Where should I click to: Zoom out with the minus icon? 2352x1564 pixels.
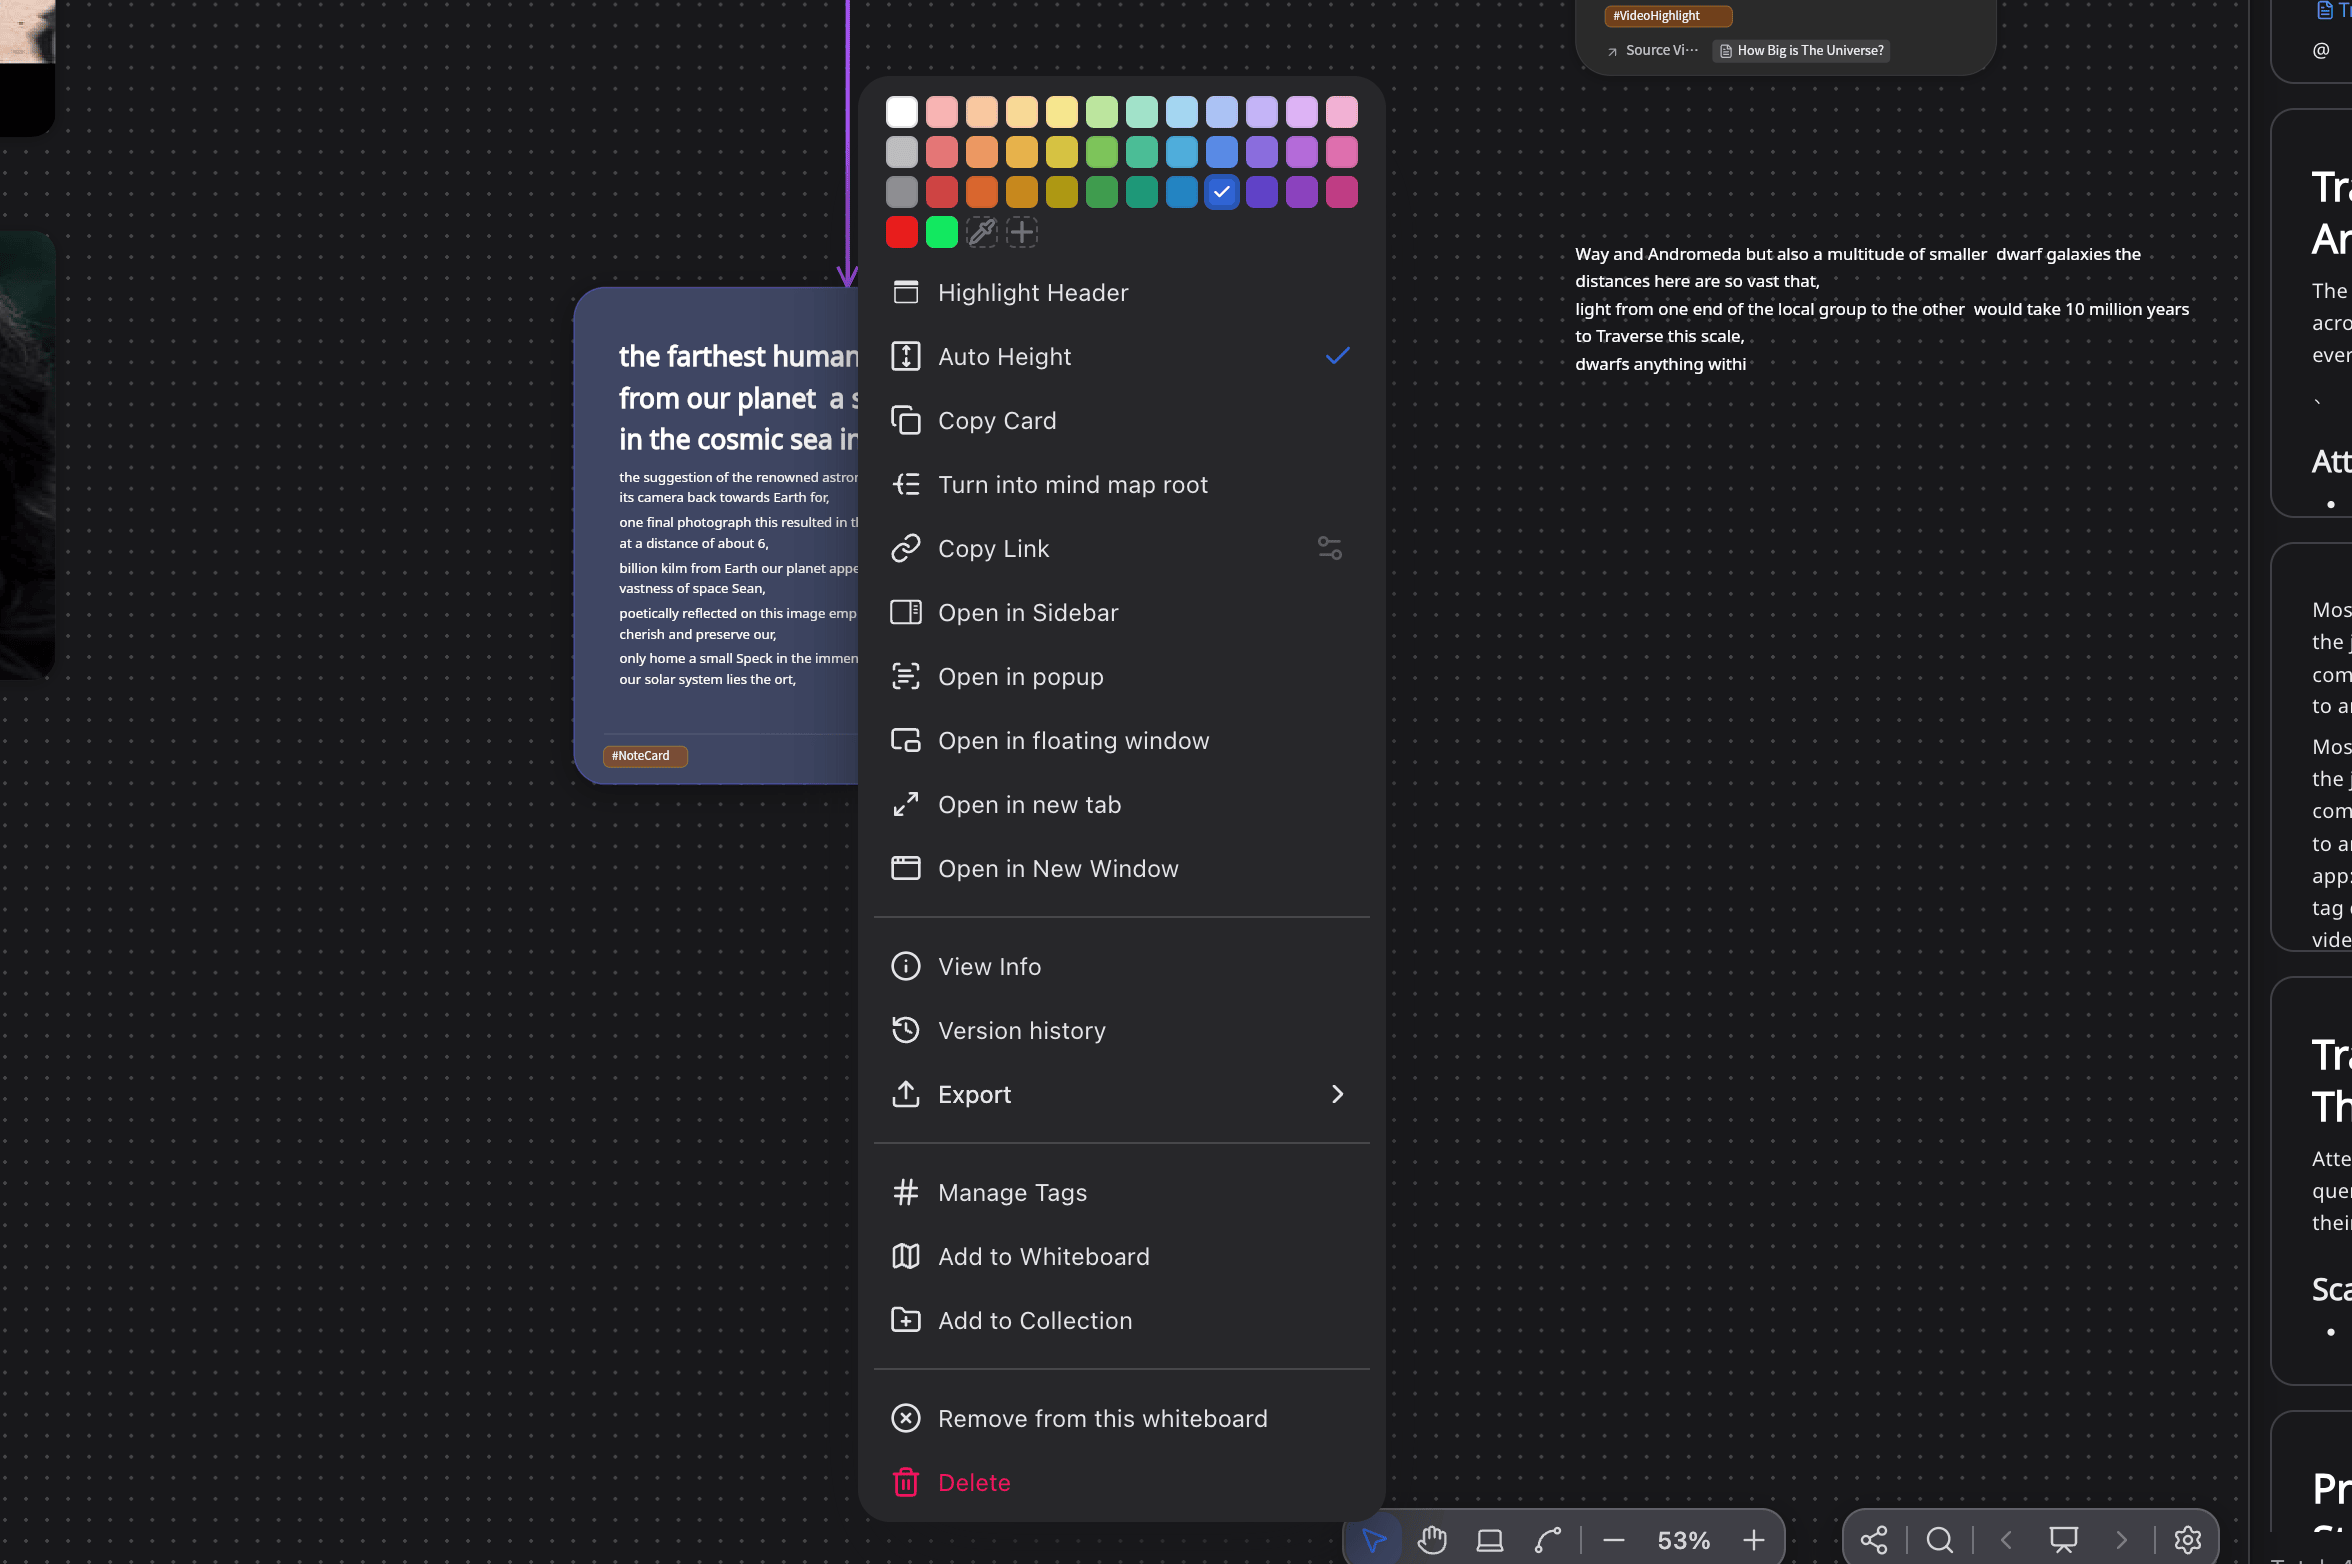pos(1613,1540)
